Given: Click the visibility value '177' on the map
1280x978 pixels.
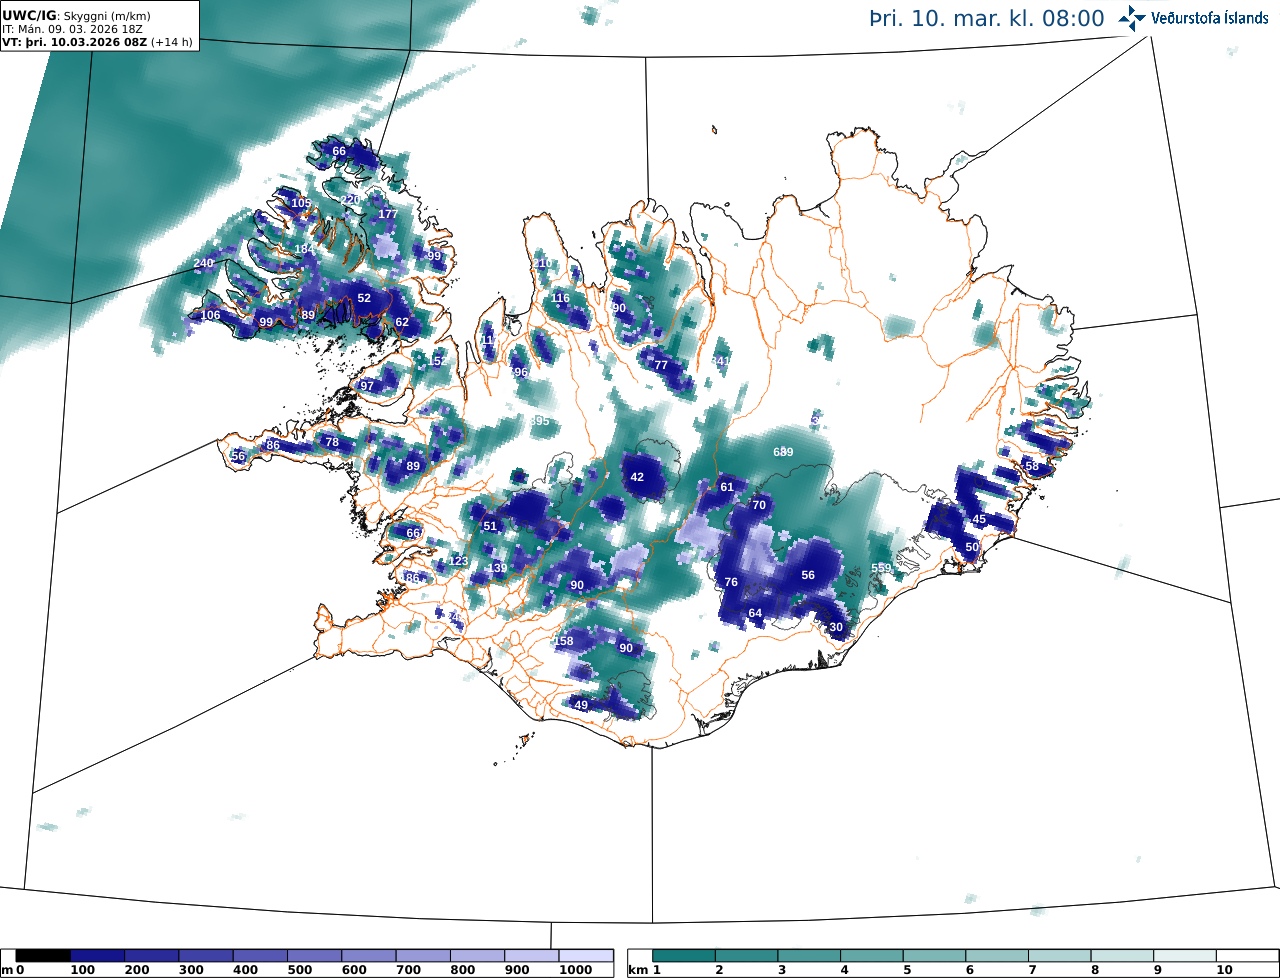Looking at the screenshot, I should click(x=388, y=214).
